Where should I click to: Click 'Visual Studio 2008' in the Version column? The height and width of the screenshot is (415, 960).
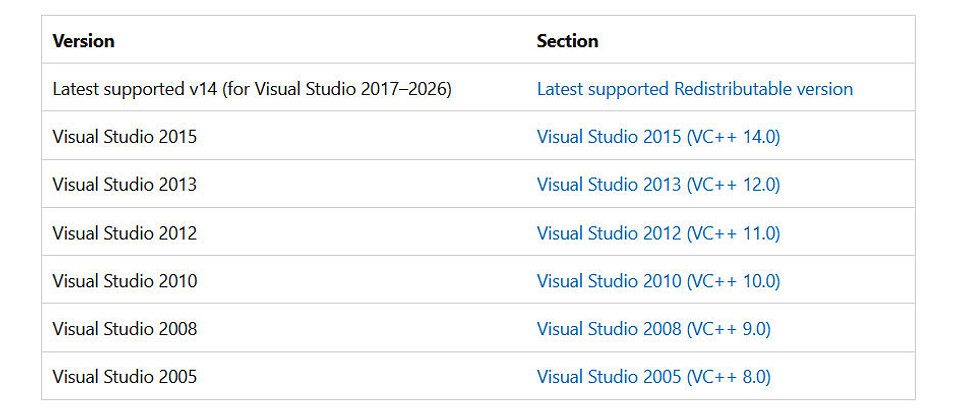(124, 329)
